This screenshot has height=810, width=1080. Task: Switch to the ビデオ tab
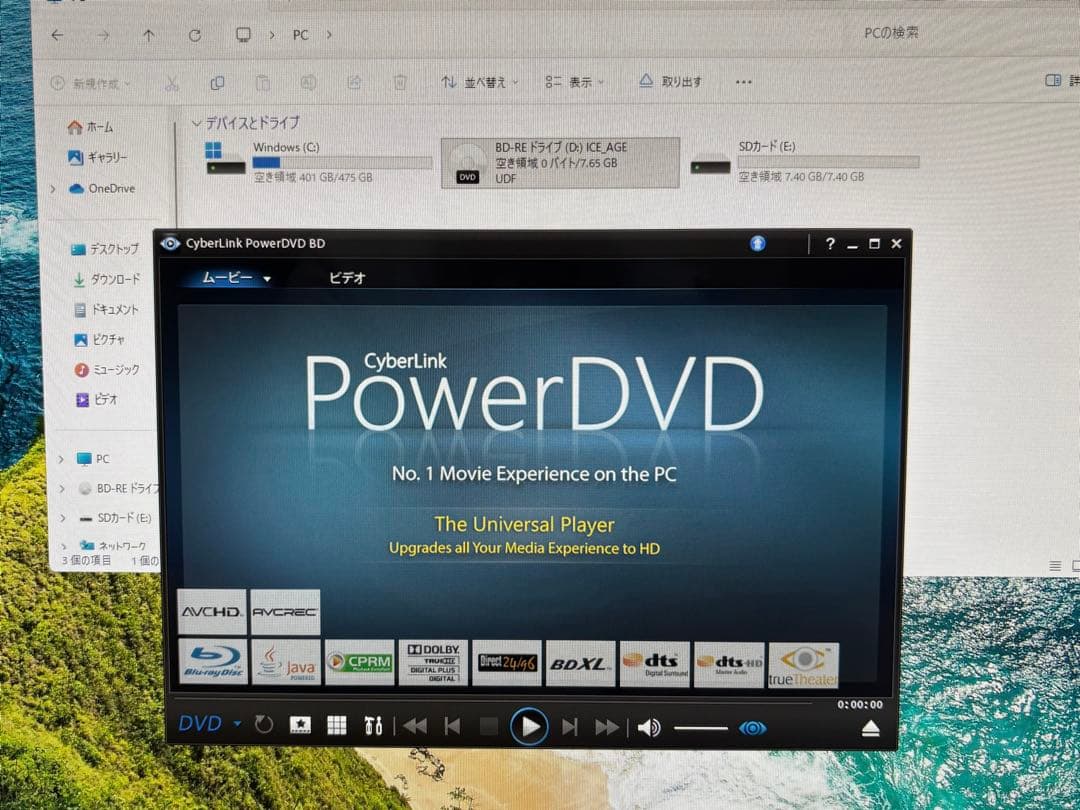346,280
